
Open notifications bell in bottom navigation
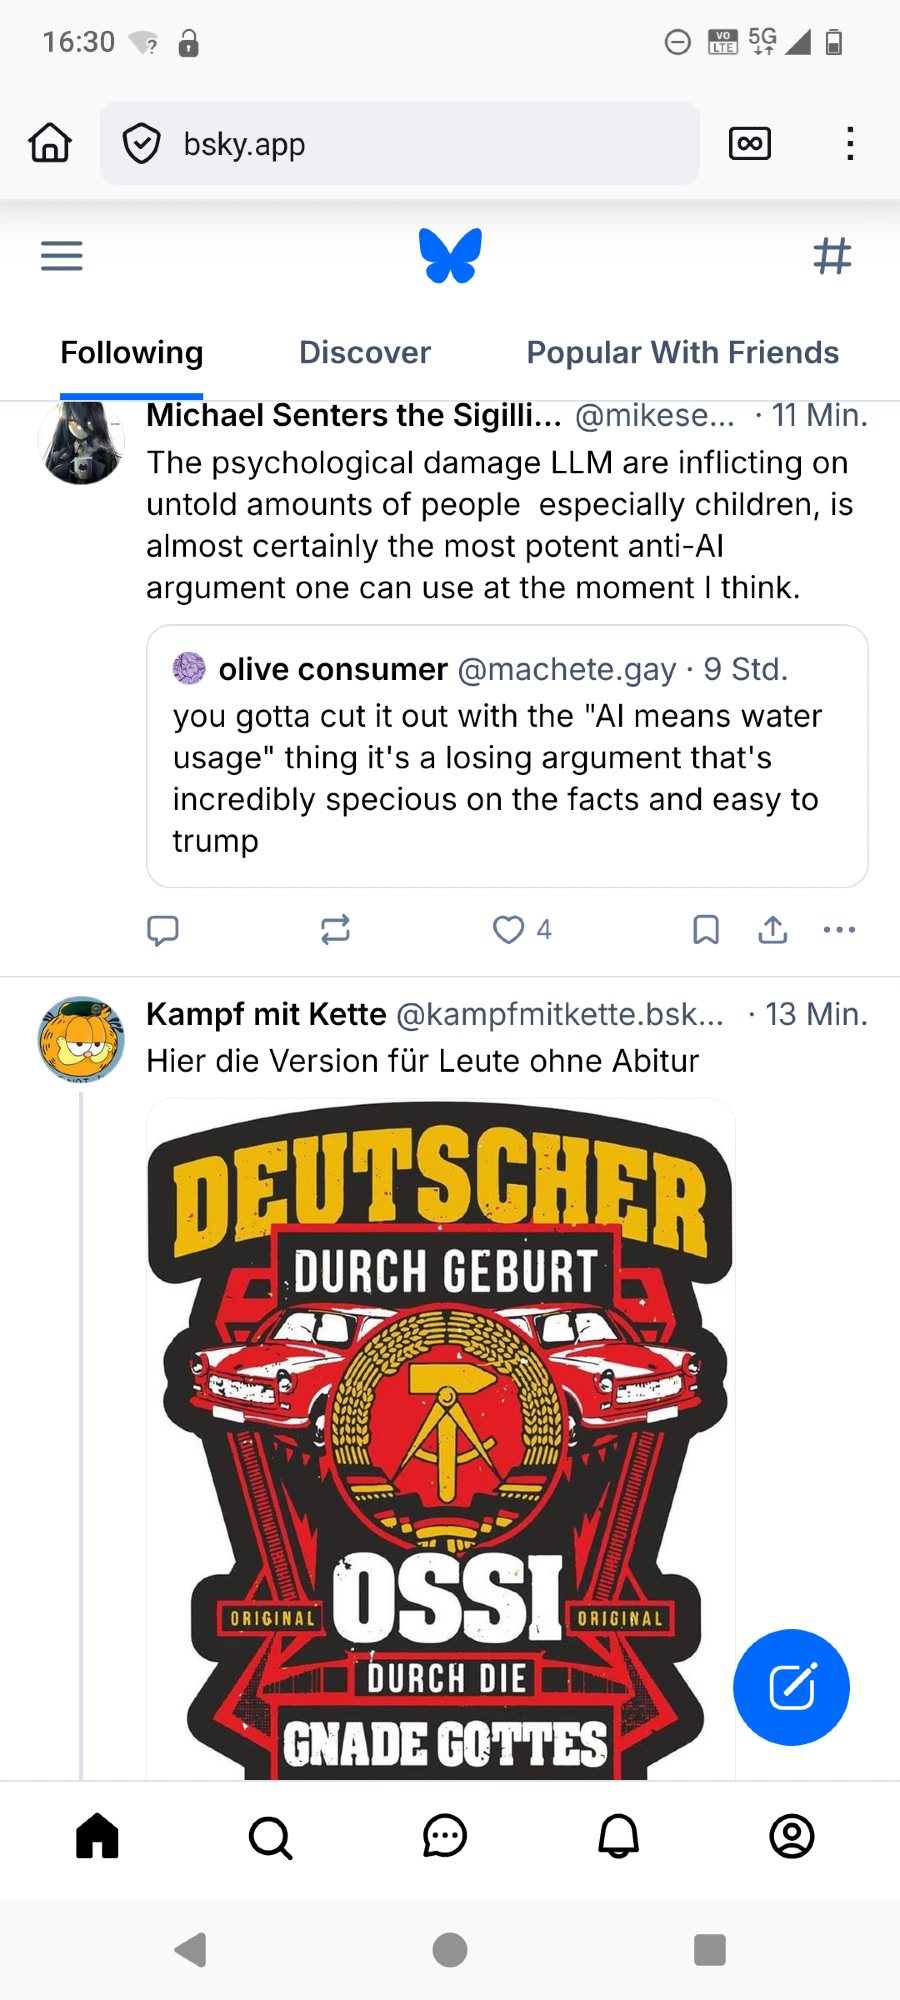pyautogui.click(x=618, y=1837)
